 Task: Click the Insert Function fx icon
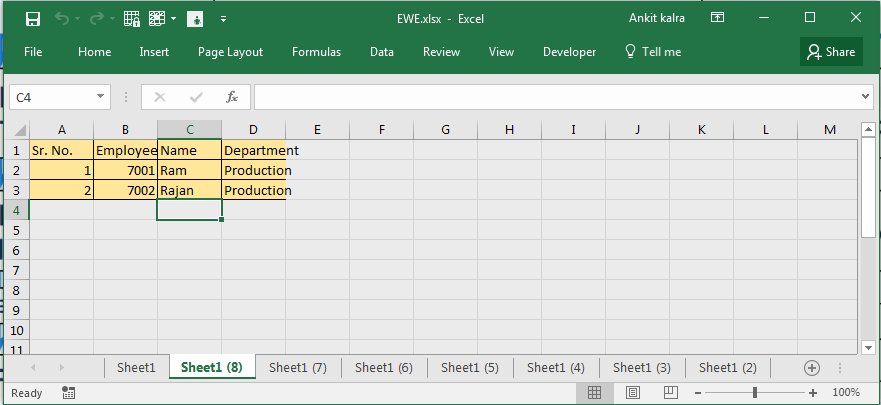pos(232,97)
